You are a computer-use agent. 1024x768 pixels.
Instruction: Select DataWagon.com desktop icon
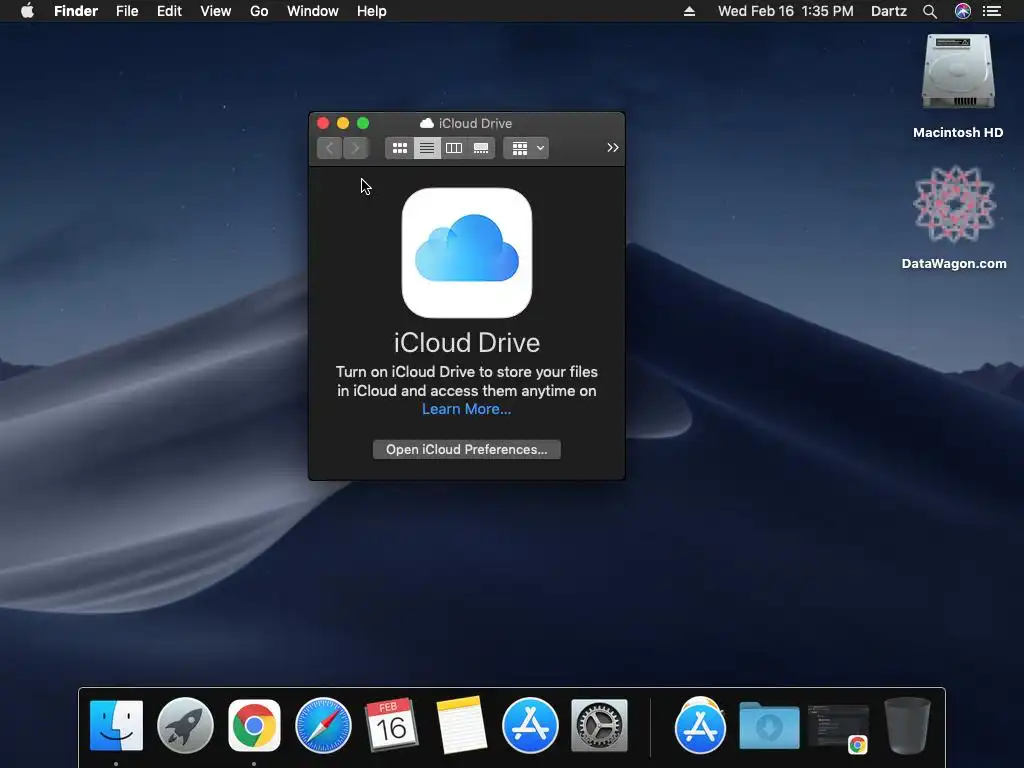(954, 217)
